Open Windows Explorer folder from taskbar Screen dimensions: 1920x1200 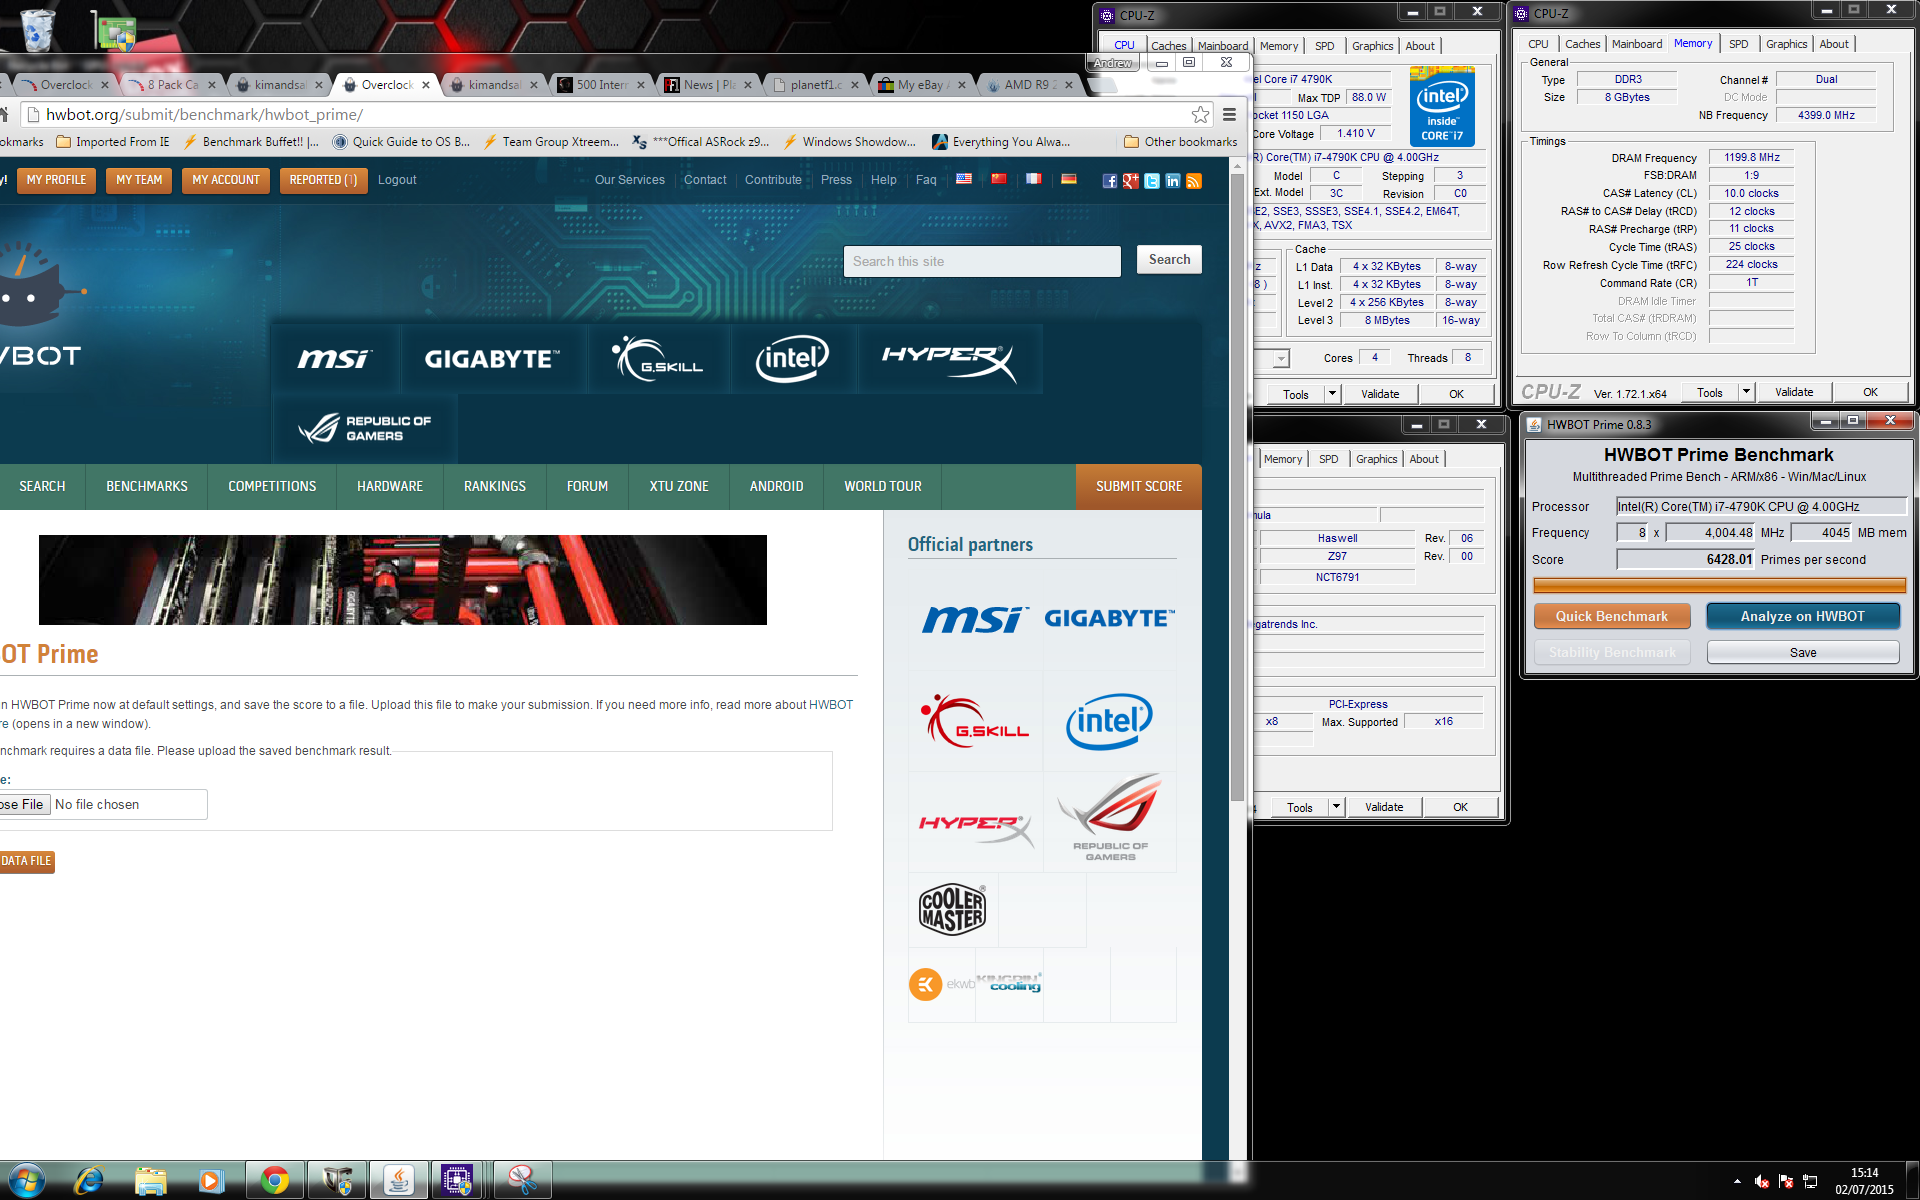coord(151,1181)
